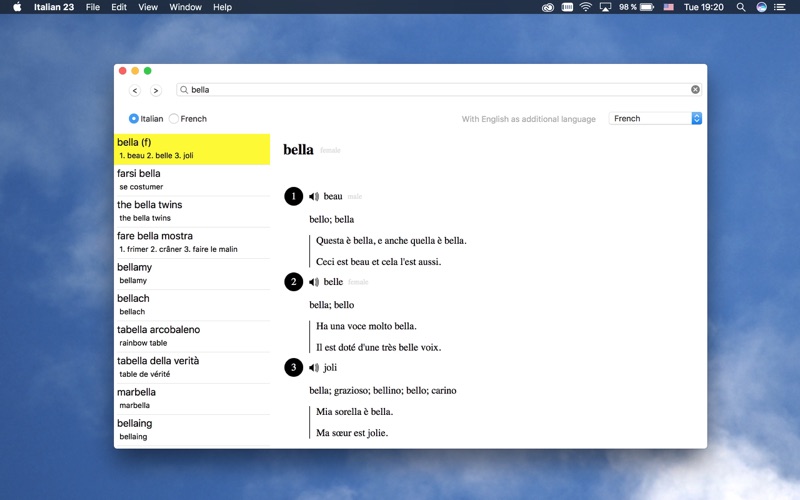Play pronunciation of belle
The image size is (800, 500).
click(x=314, y=282)
